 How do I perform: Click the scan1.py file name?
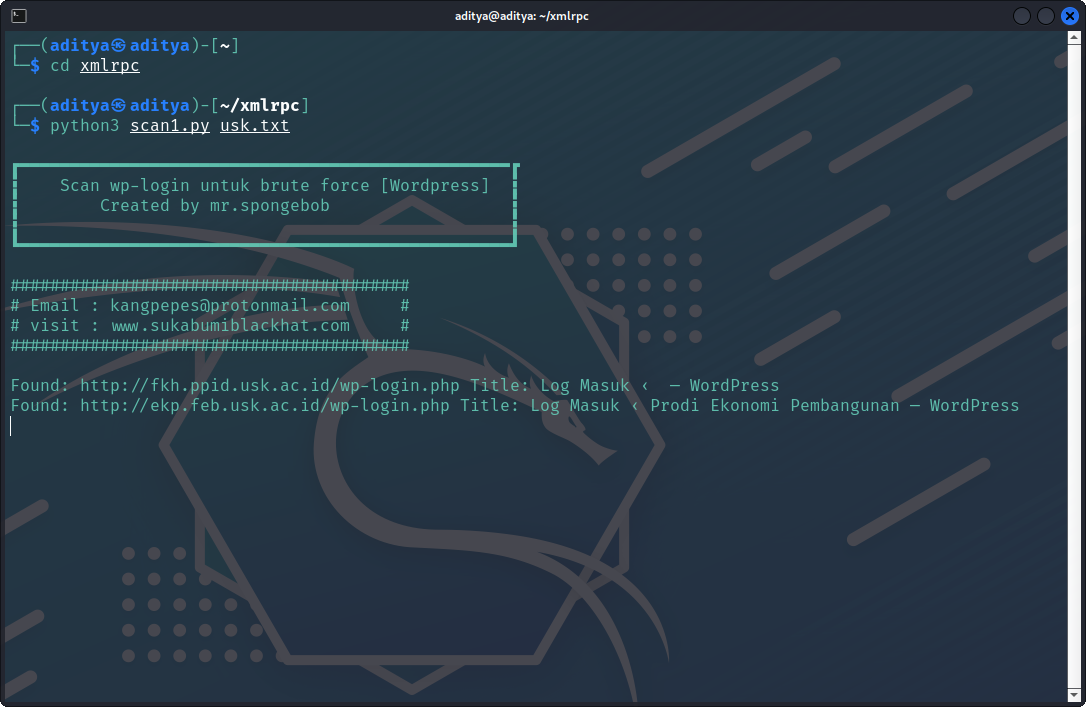(170, 126)
